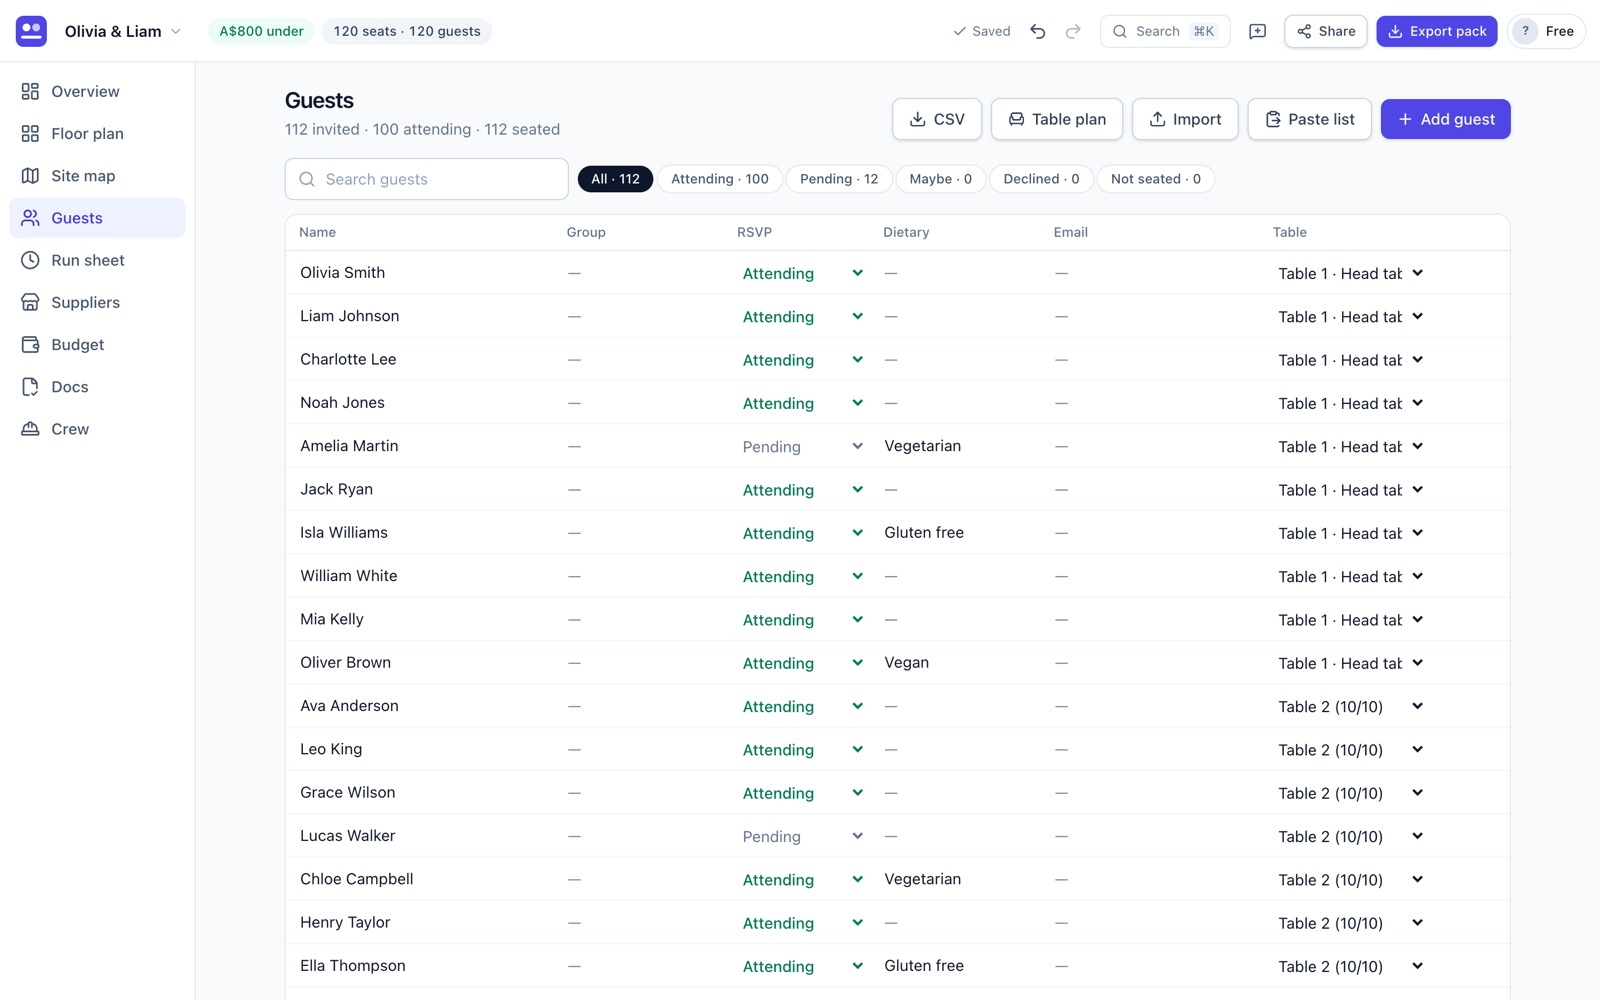This screenshot has height=1000, width=1600.
Task: Open table dropdown for Jack Ryan
Action: 1351,490
